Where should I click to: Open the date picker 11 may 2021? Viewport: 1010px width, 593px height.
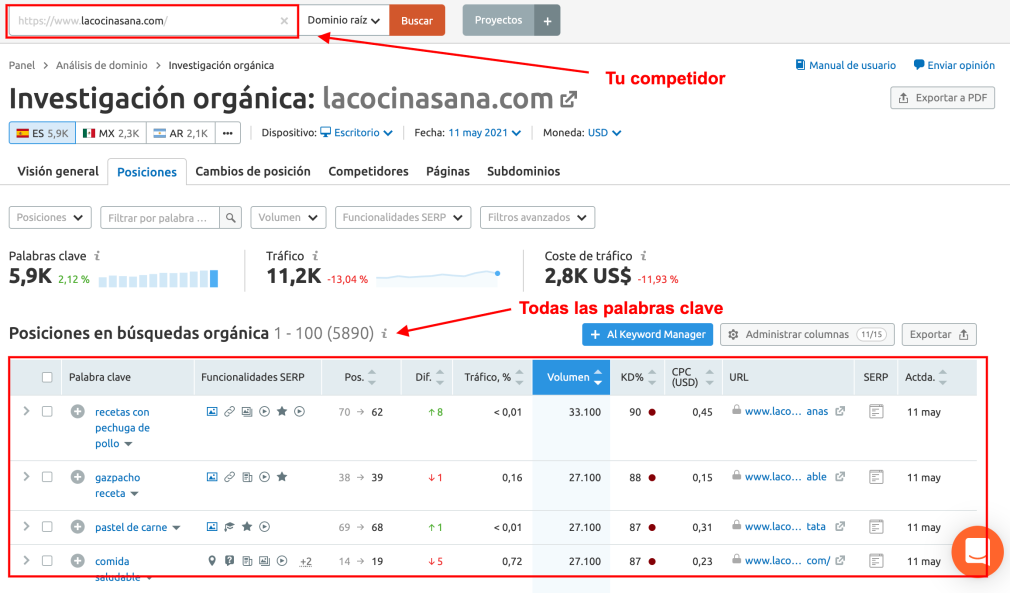point(484,133)
